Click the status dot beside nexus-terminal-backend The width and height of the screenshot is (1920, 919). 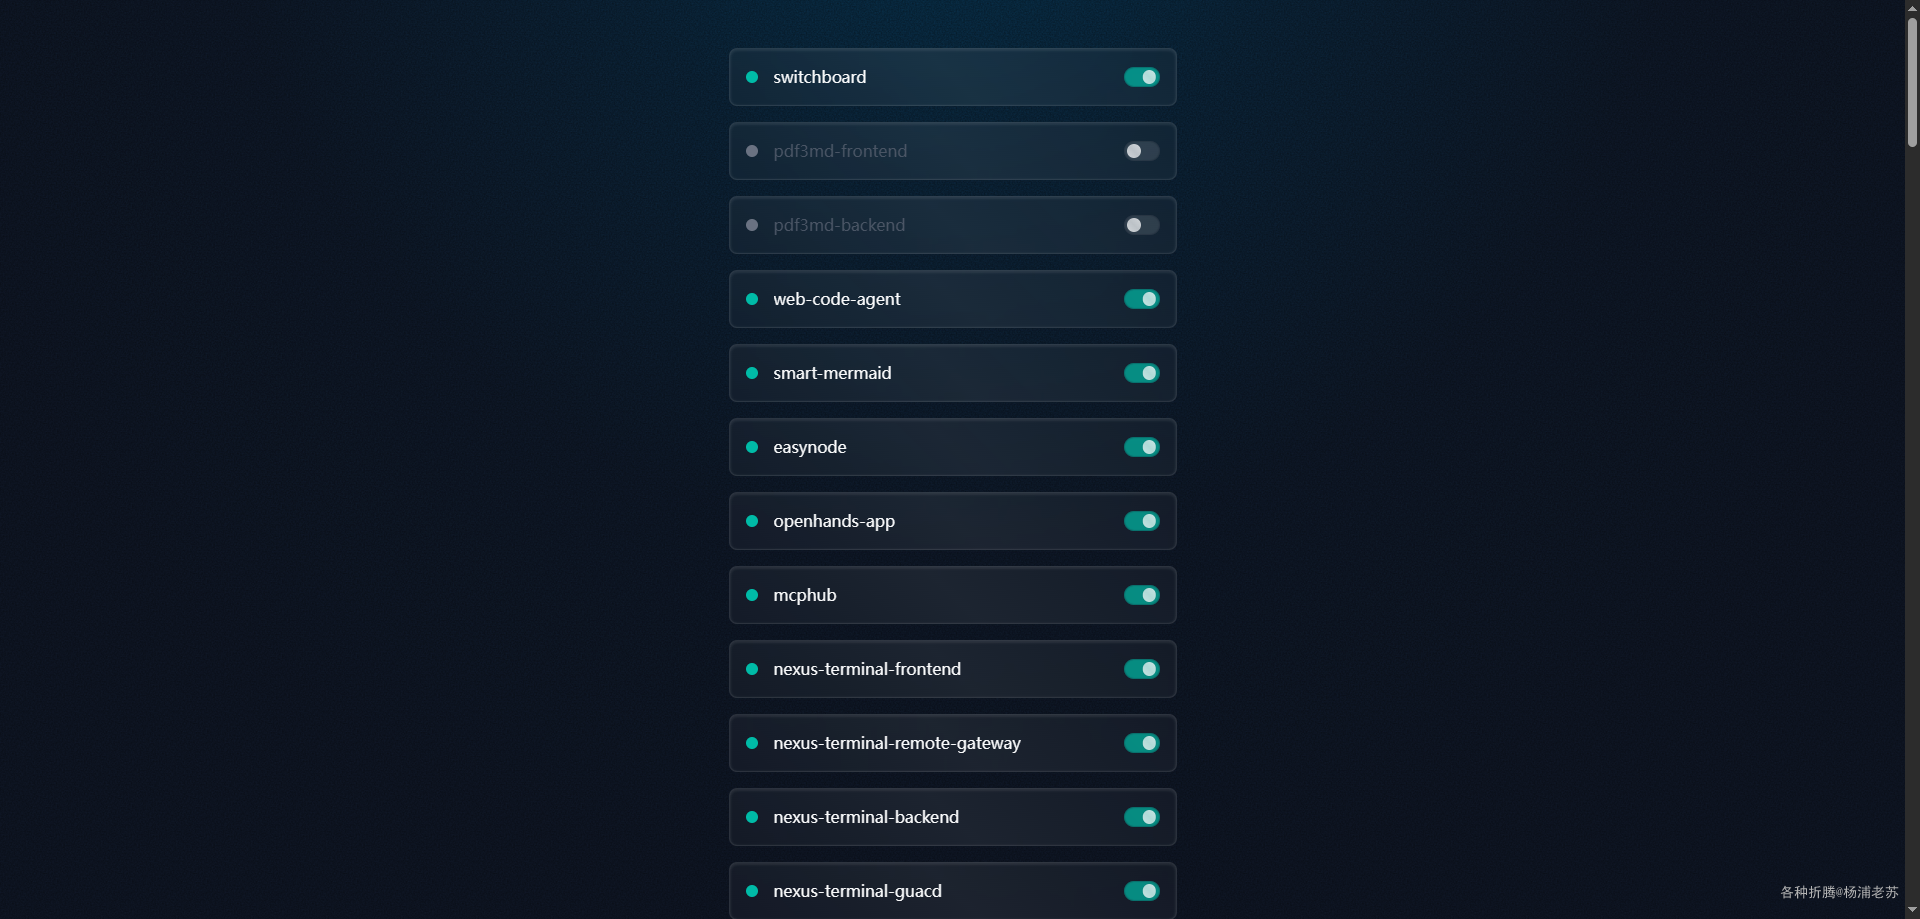click(x=752, y=817)
